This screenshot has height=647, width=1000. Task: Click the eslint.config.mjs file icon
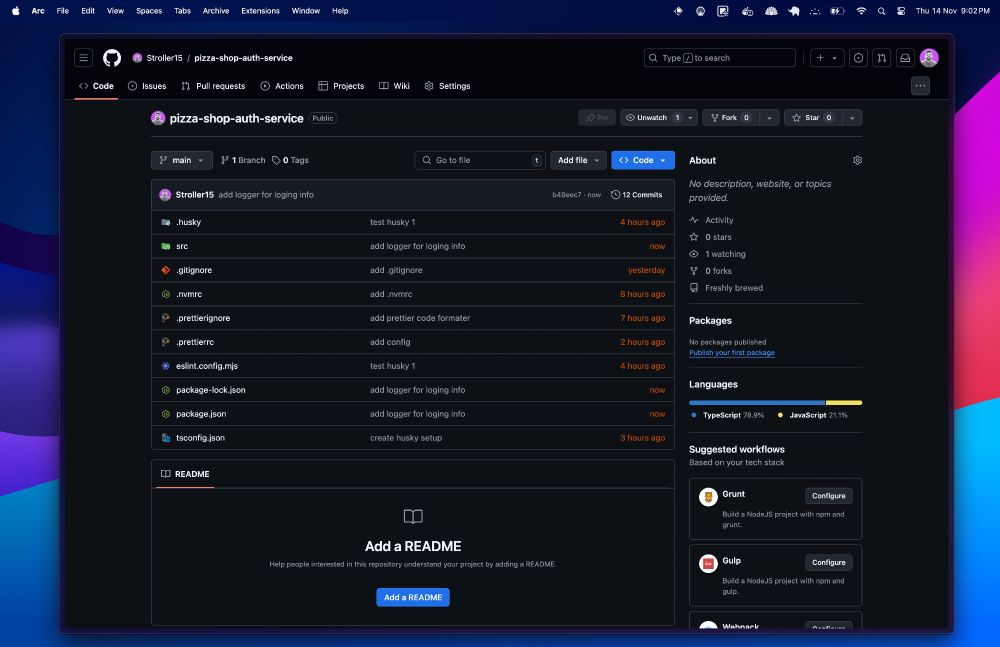click(166, 366)
